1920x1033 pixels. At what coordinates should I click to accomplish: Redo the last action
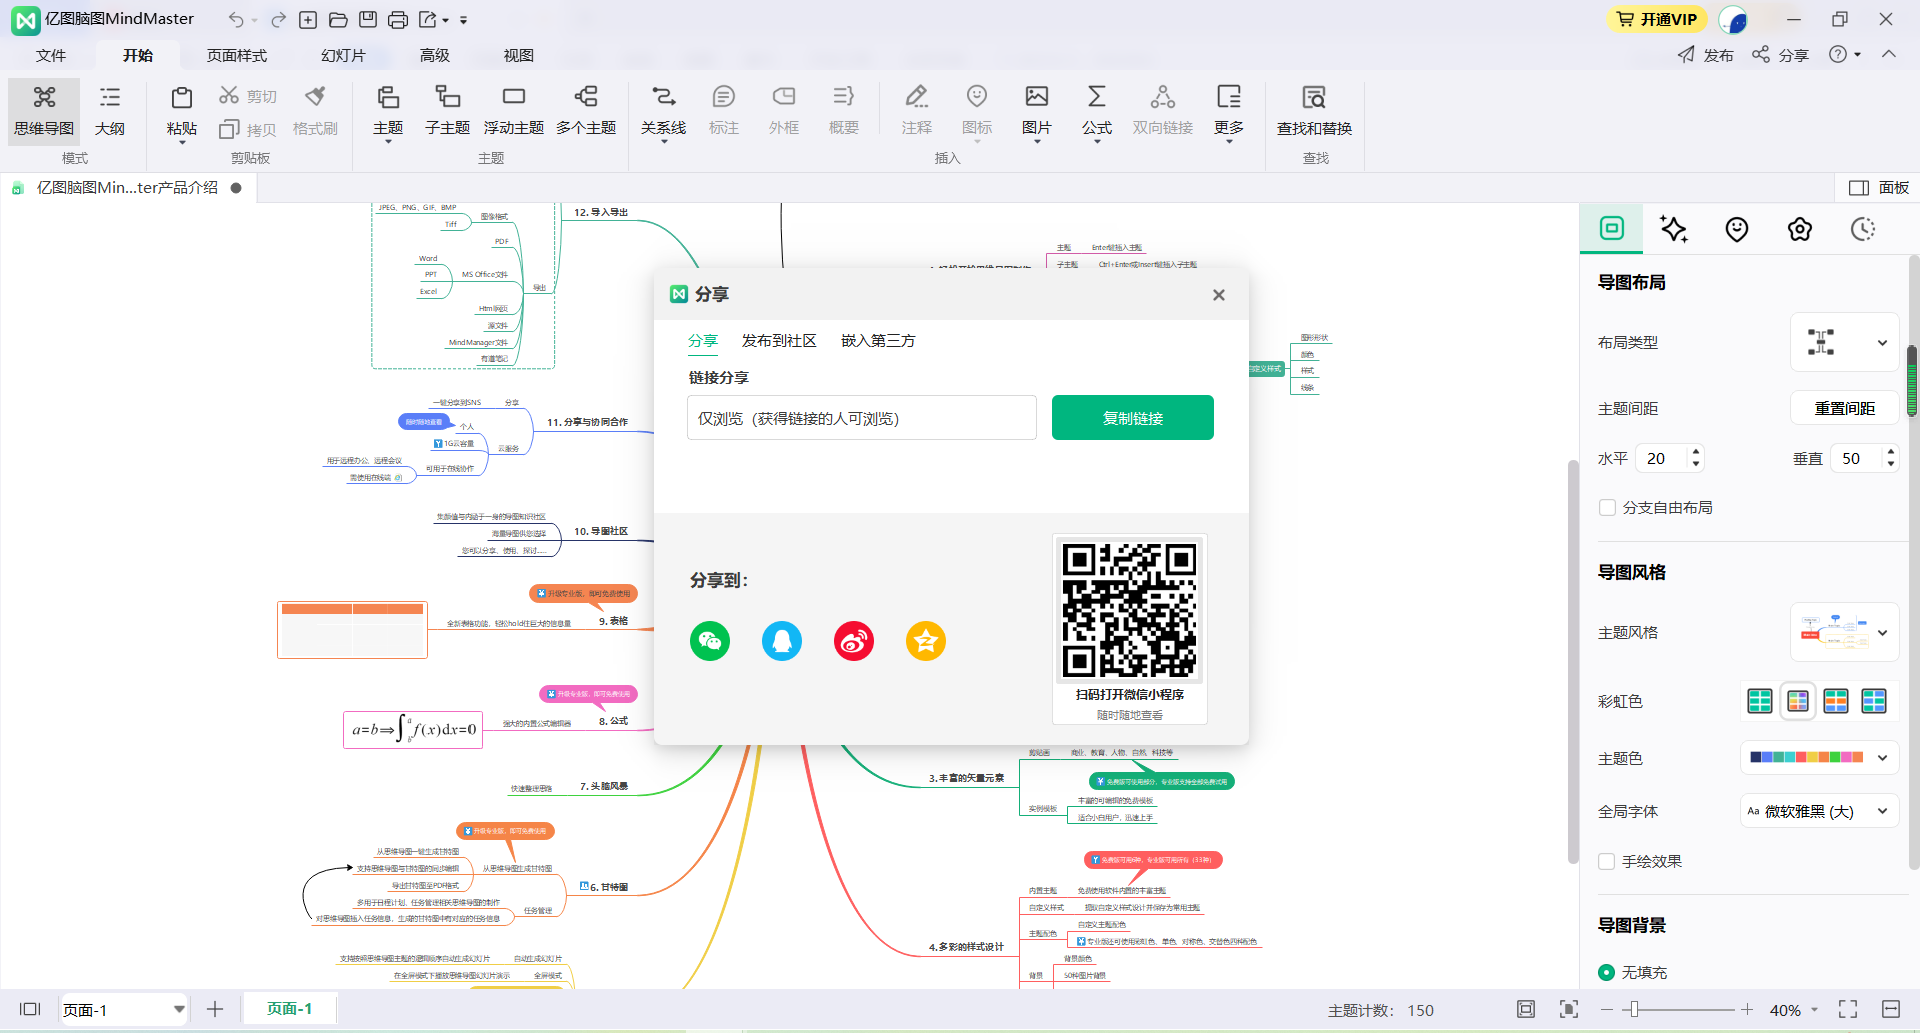tap(279, 19)
